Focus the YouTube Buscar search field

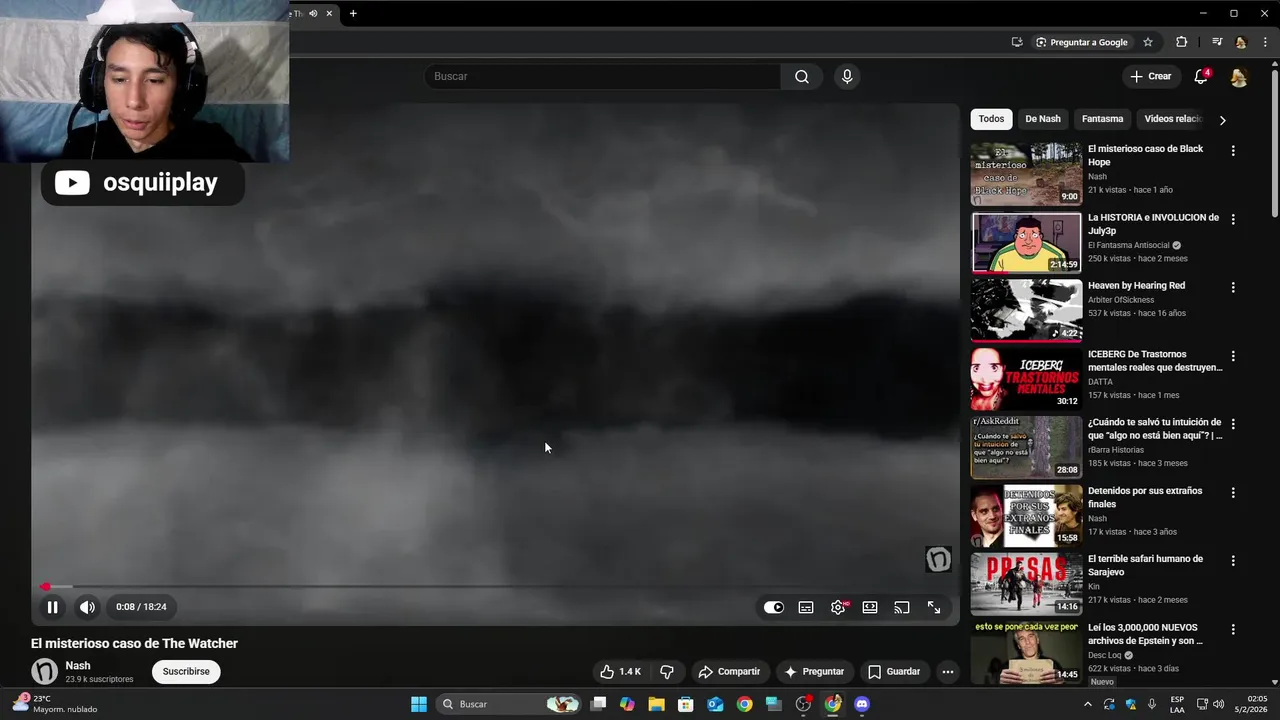point(603,76)
